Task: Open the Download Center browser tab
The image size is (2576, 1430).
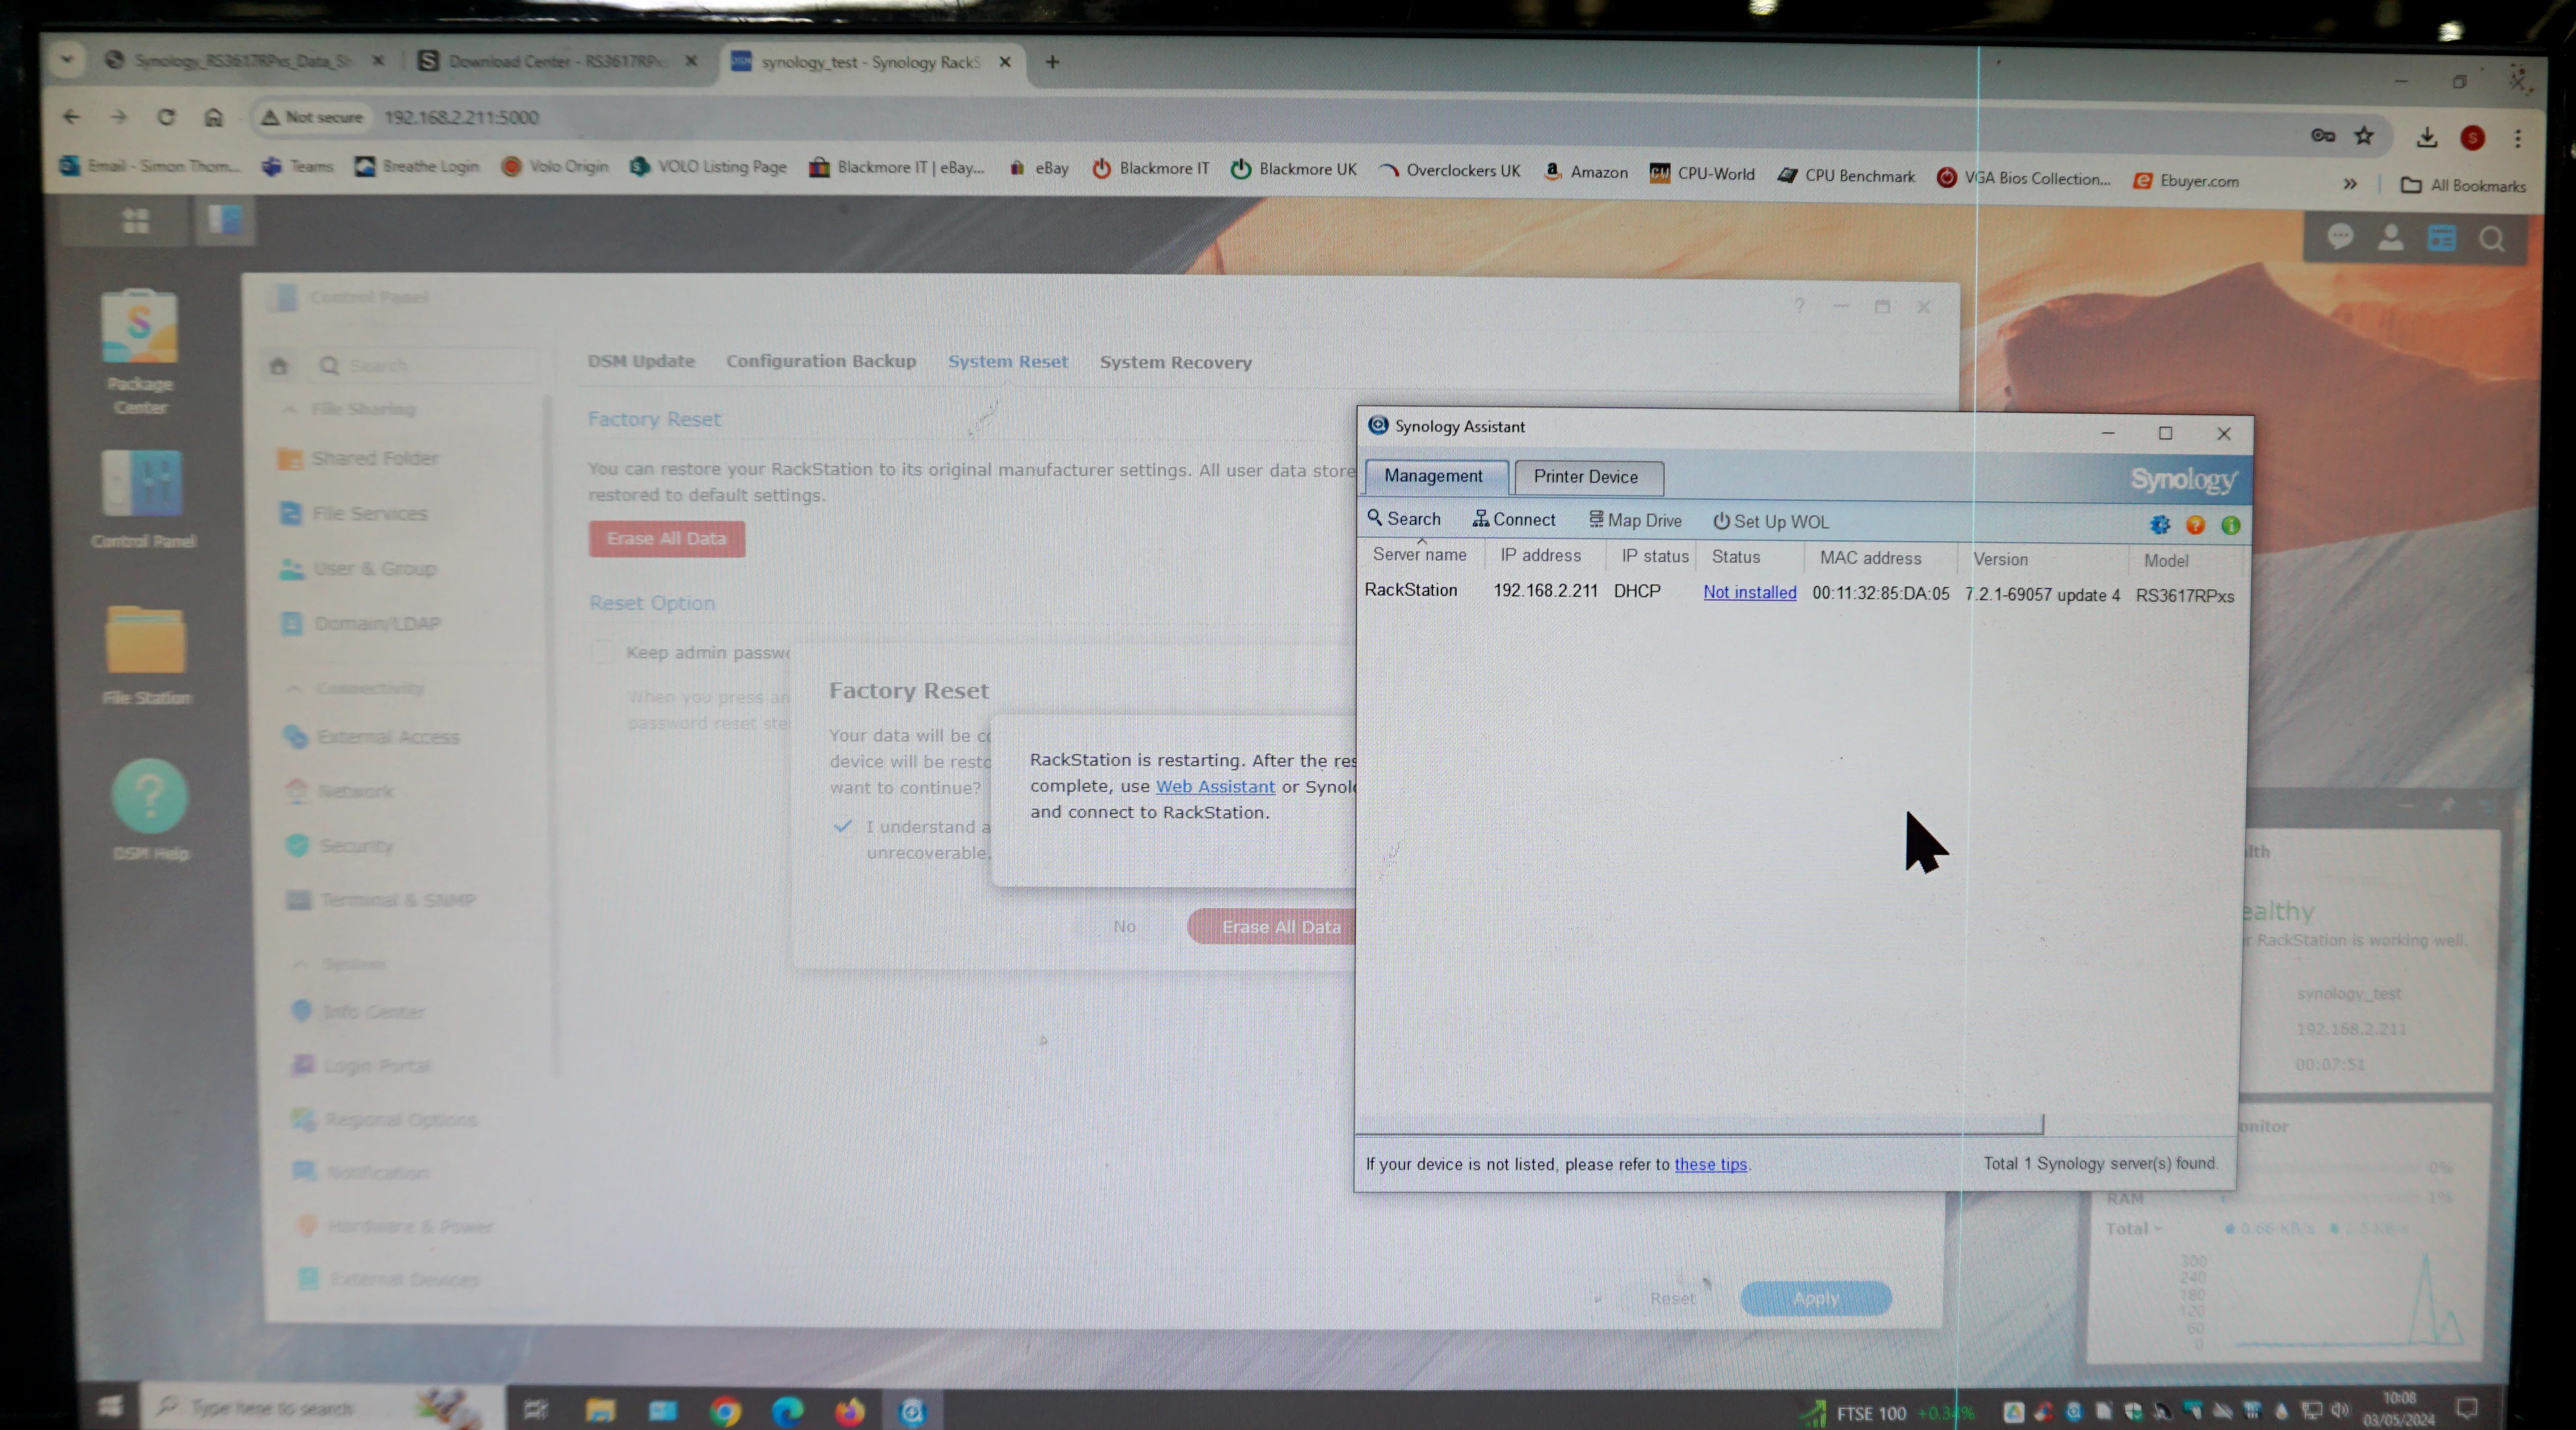Action: 558,61
